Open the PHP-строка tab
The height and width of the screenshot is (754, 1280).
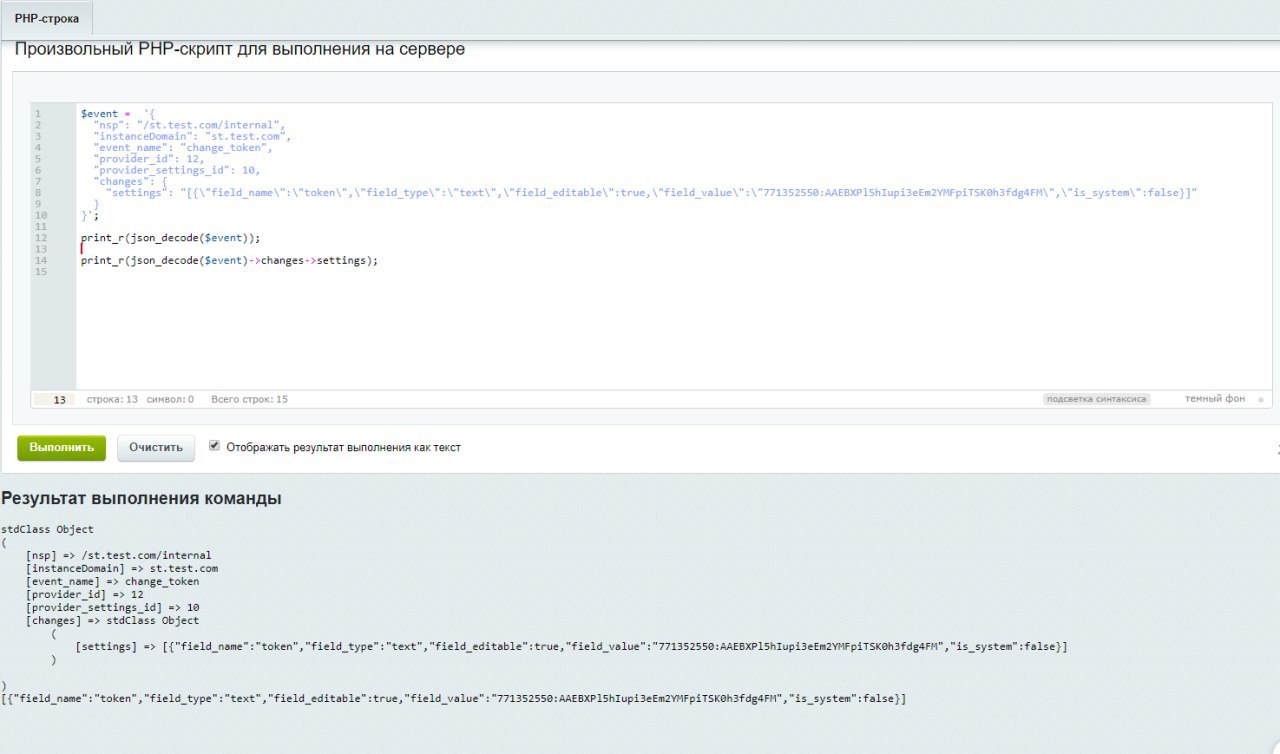(x=47, y=18)
